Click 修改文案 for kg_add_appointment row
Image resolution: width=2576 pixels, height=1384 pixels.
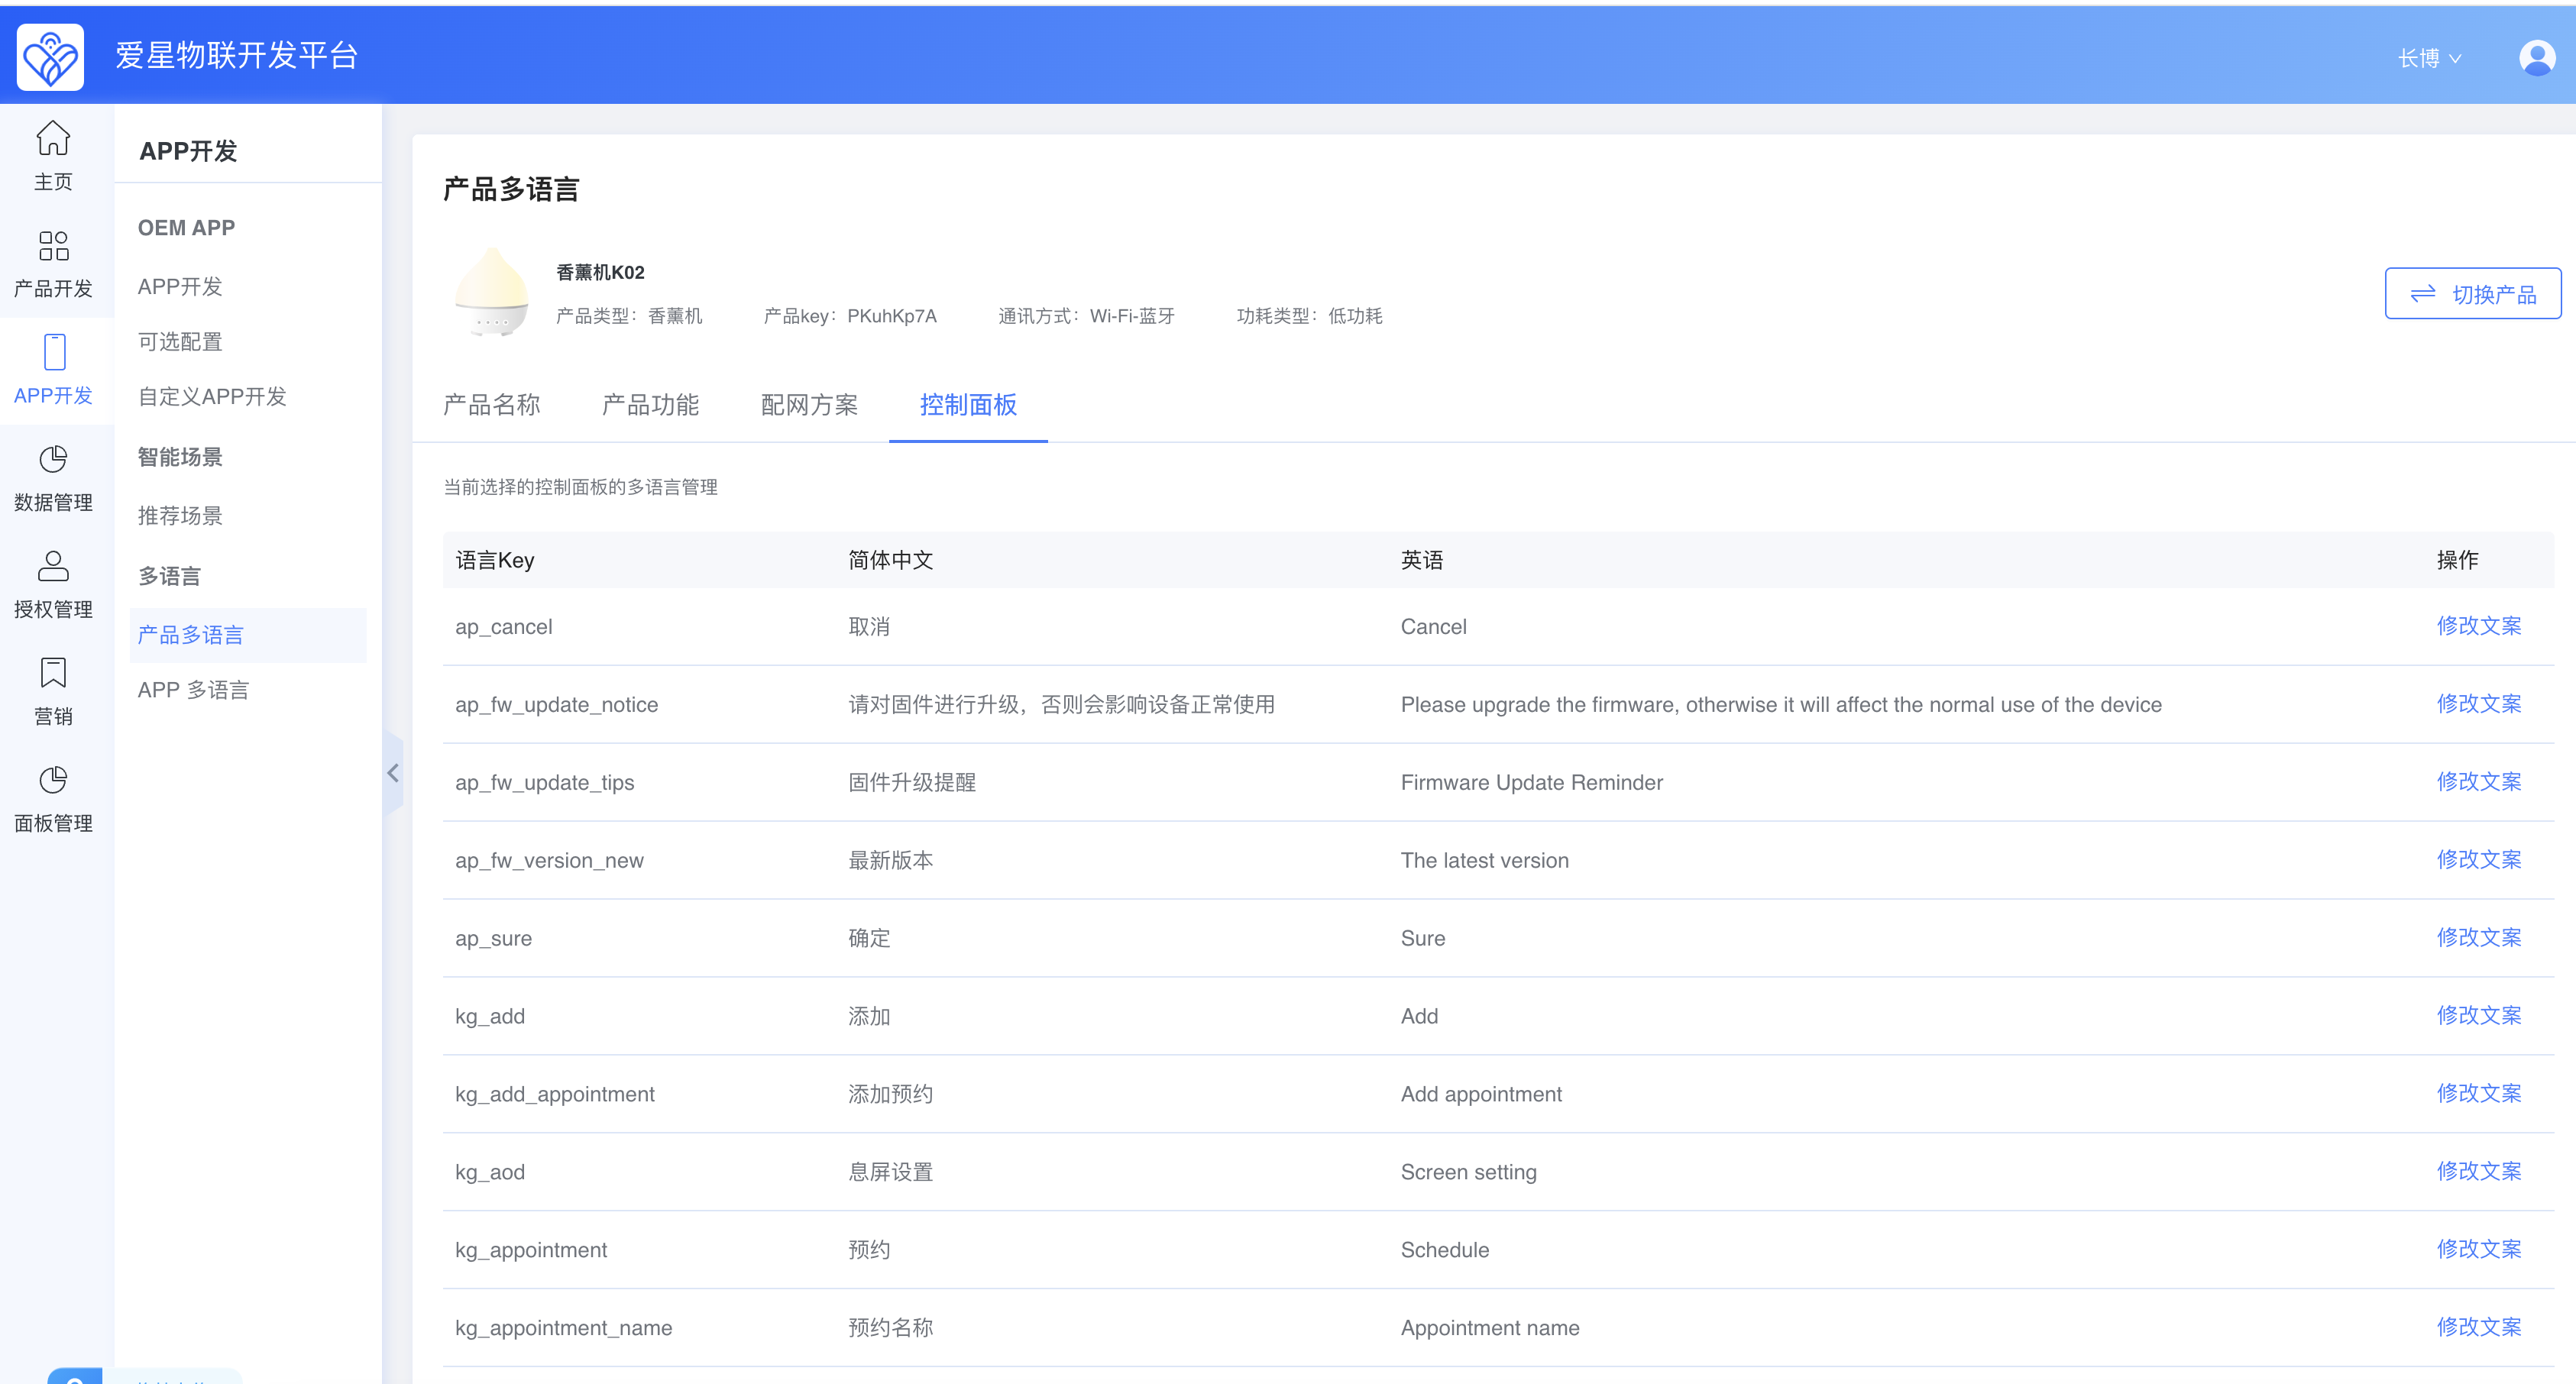click(2479, 1094)
